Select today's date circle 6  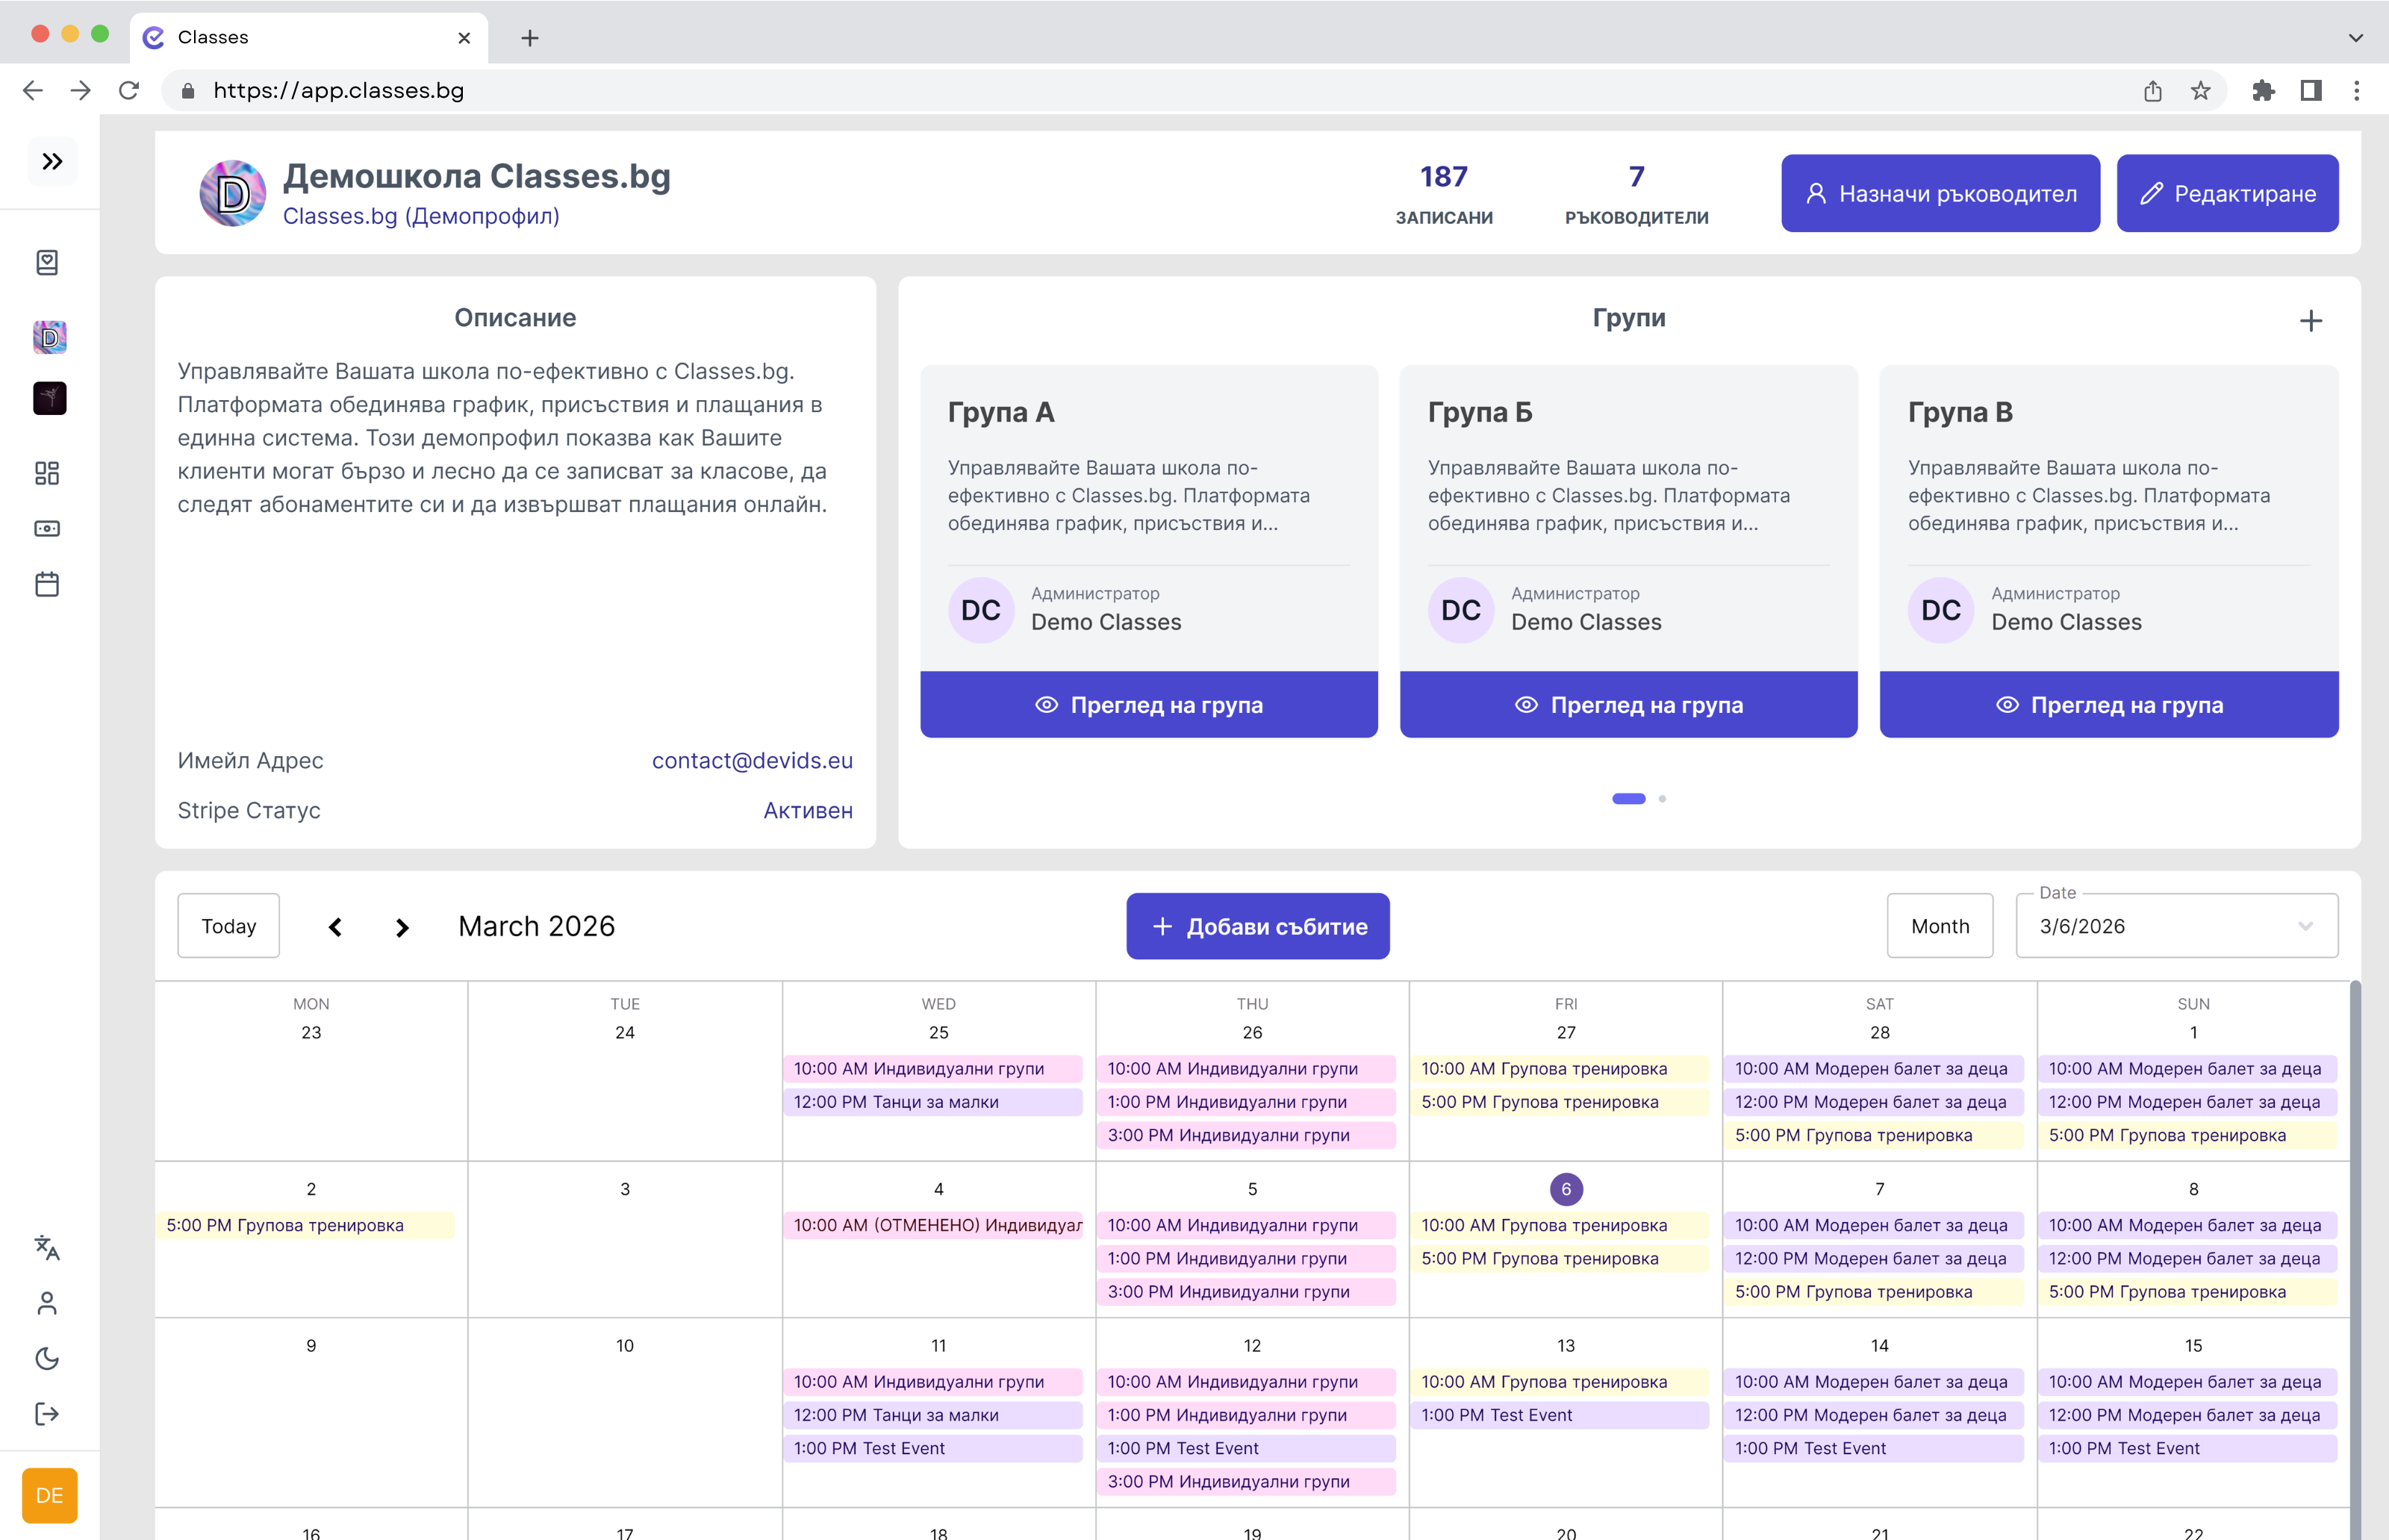click(1566, 1189)
